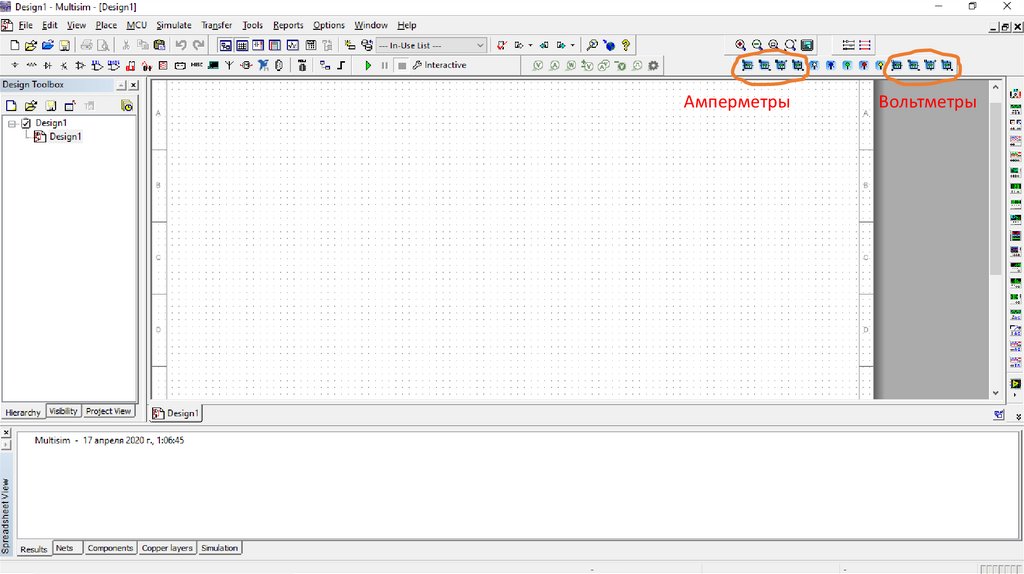Switch to the Nets tab

(64, 548)
